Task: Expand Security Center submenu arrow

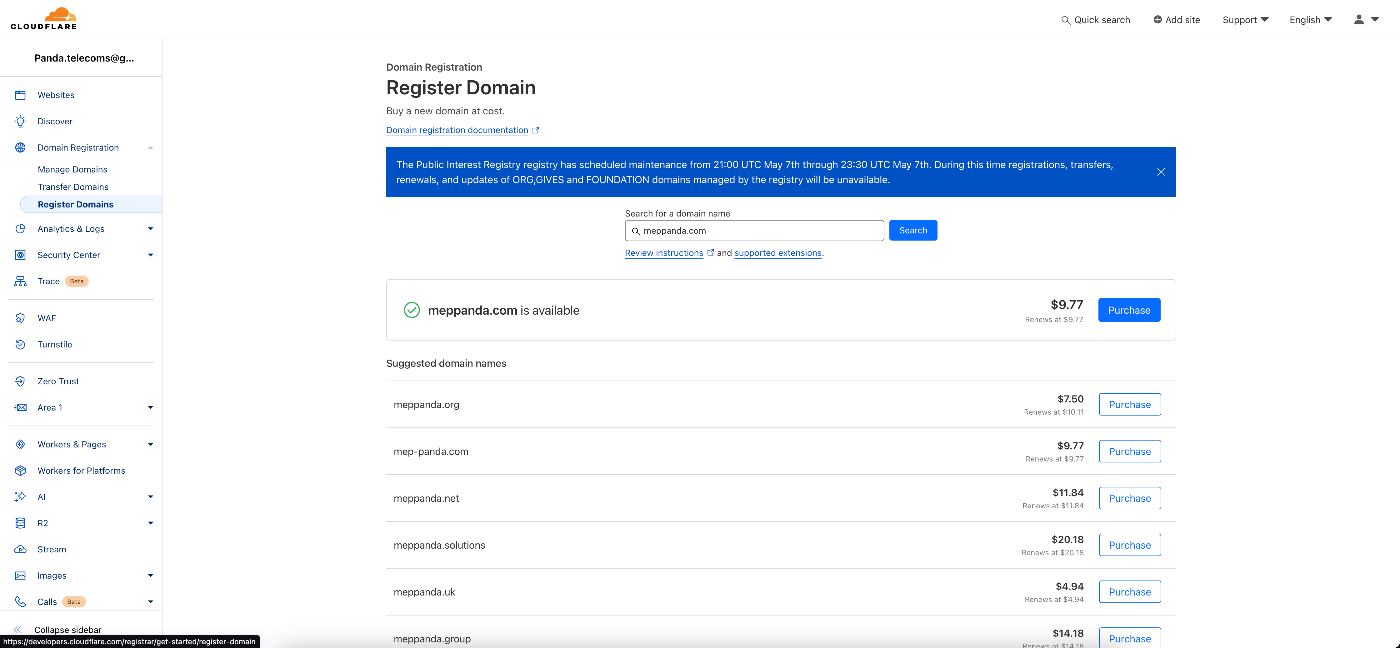Action: [x=150, y=255]
